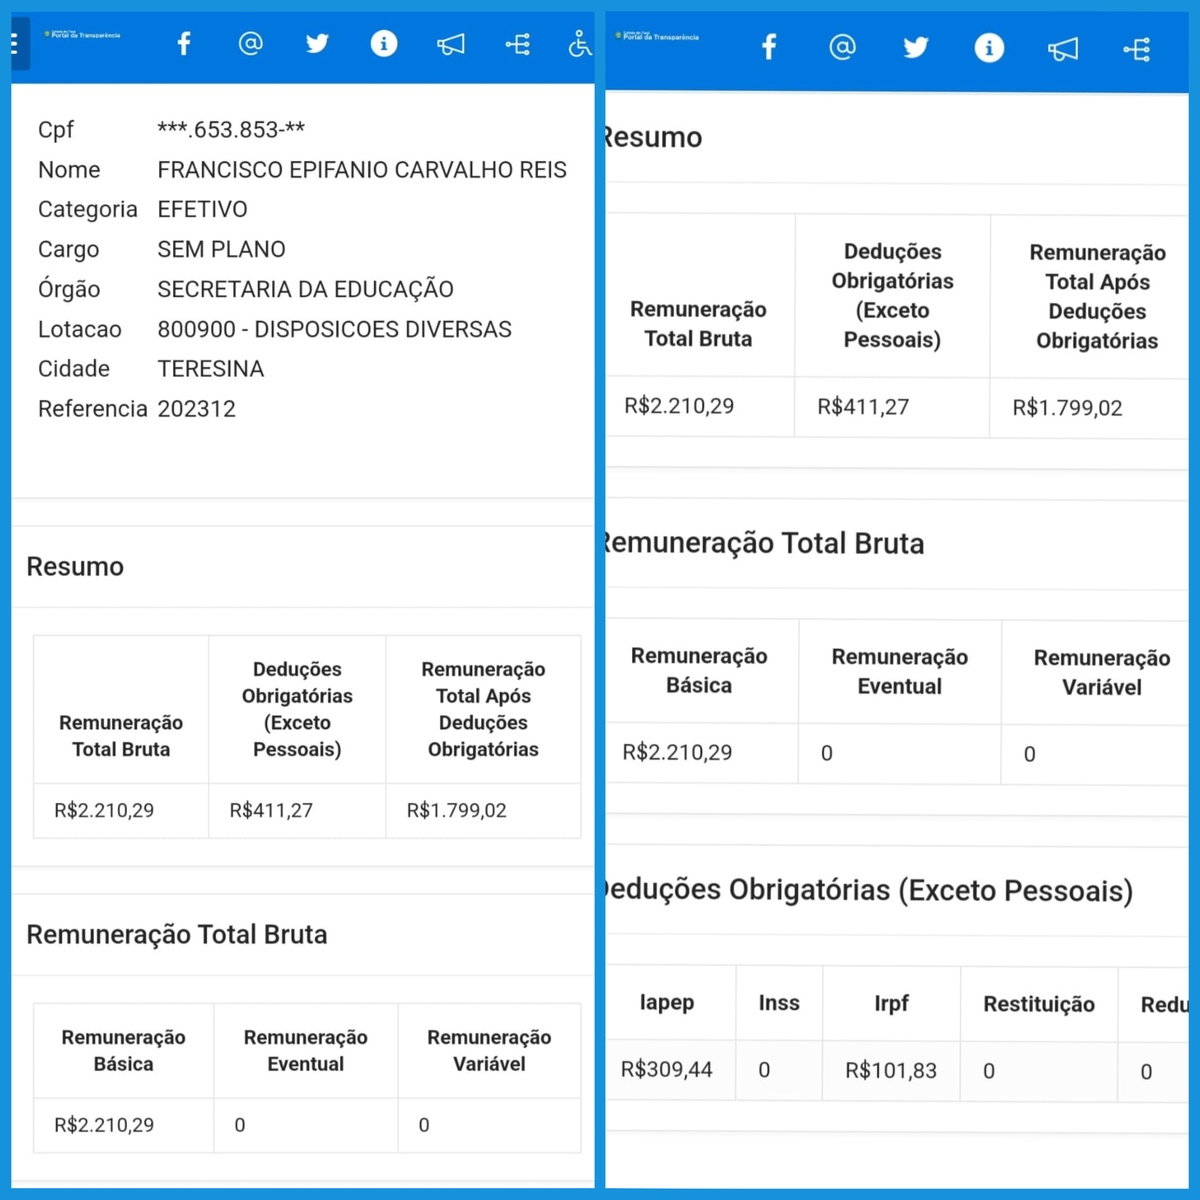This screenshot has width=1200, height=1200.
Task: Select Lotacao value 800900 - DISPOSICOES DIVERSAS
Action: [x=334, y=330]
